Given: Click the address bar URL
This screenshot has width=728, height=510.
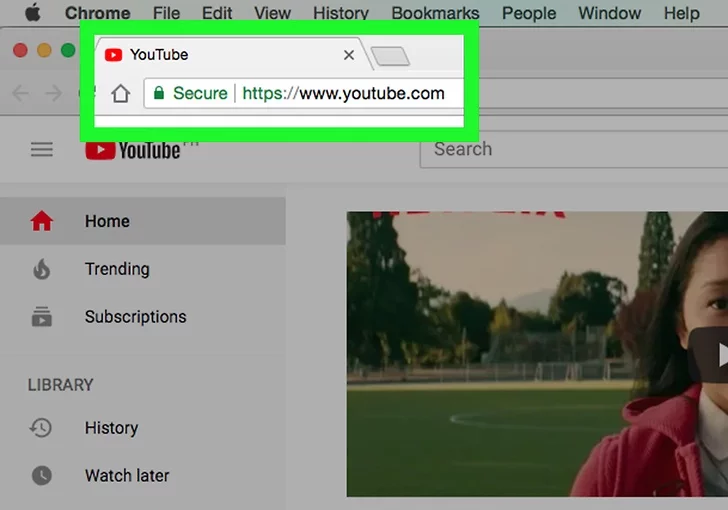Looking at the screenshot, I should pos(343,93).
